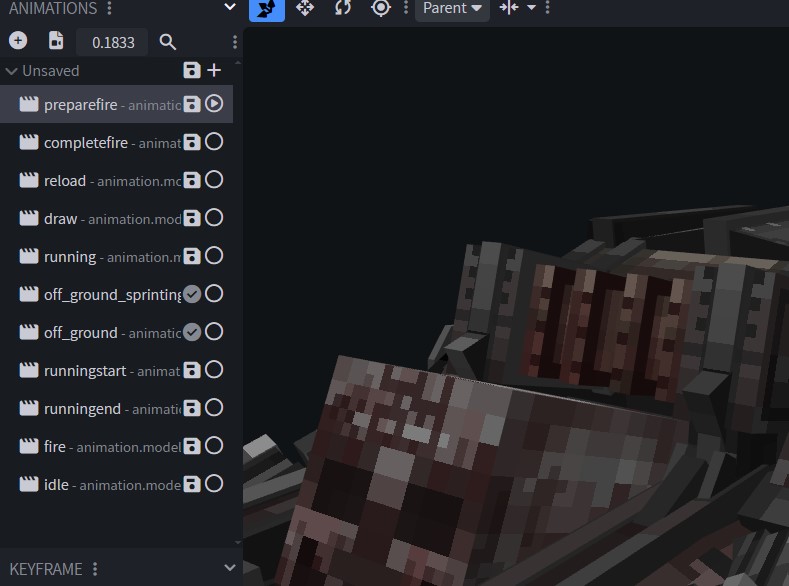Save the runningend animation
The height and width of the screenshot is (586, 789).
pyautogui.click(x=192, y=408)
